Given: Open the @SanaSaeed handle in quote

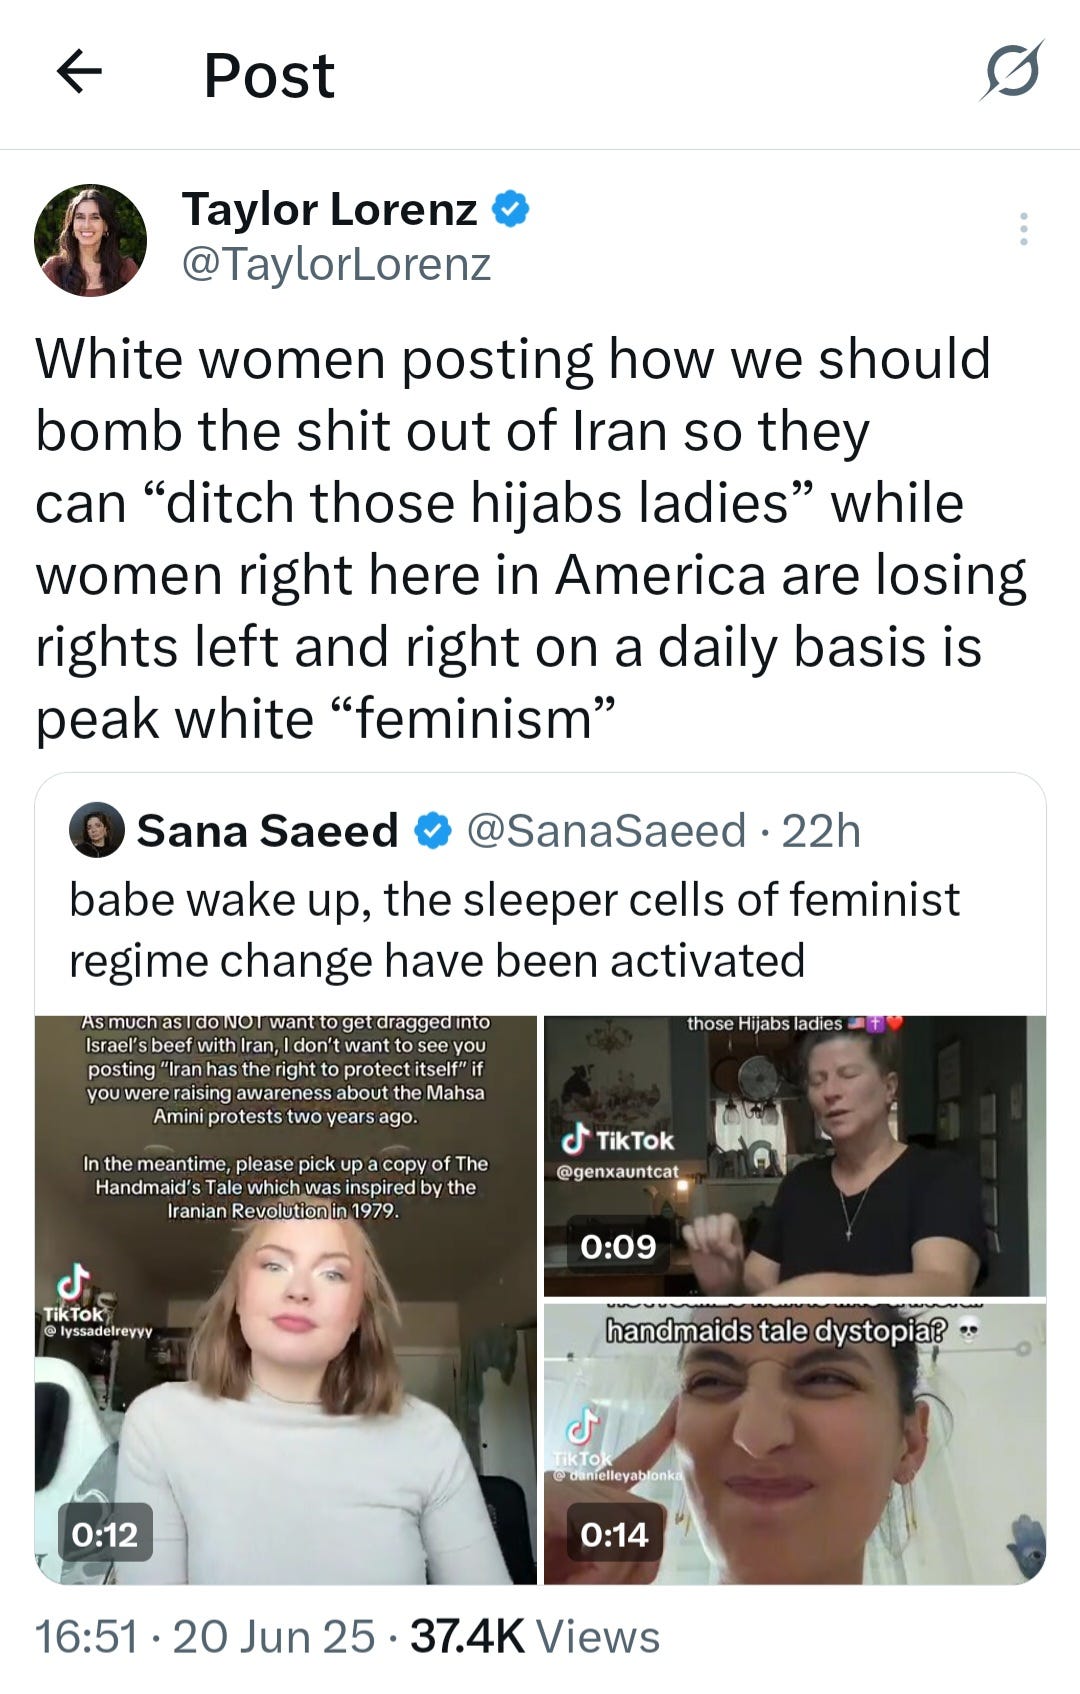Looking at the screenshot, I should point(606,831).
